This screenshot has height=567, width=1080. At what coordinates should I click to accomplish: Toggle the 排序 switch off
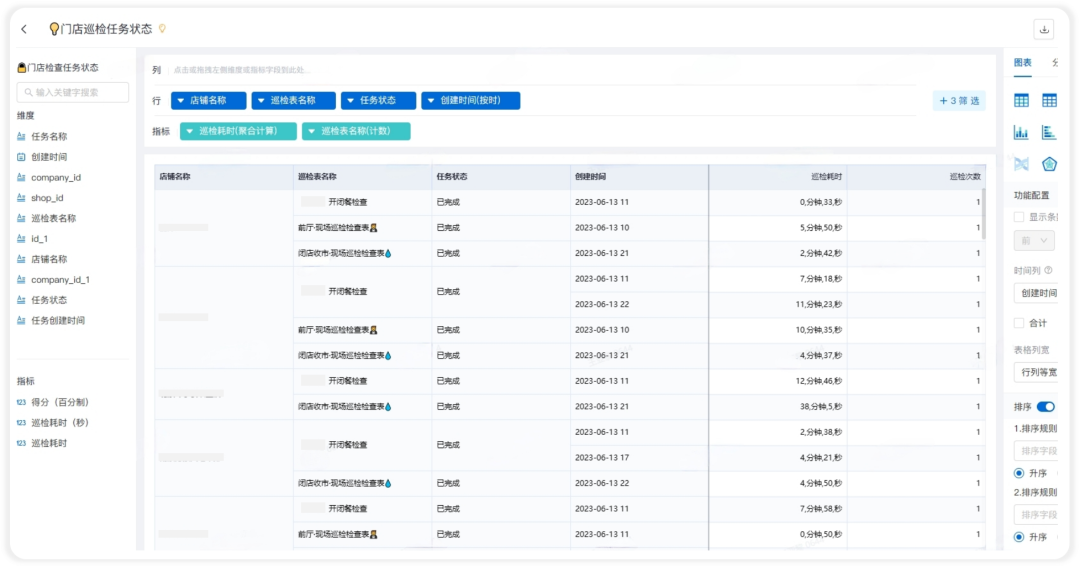[1046, 406]
